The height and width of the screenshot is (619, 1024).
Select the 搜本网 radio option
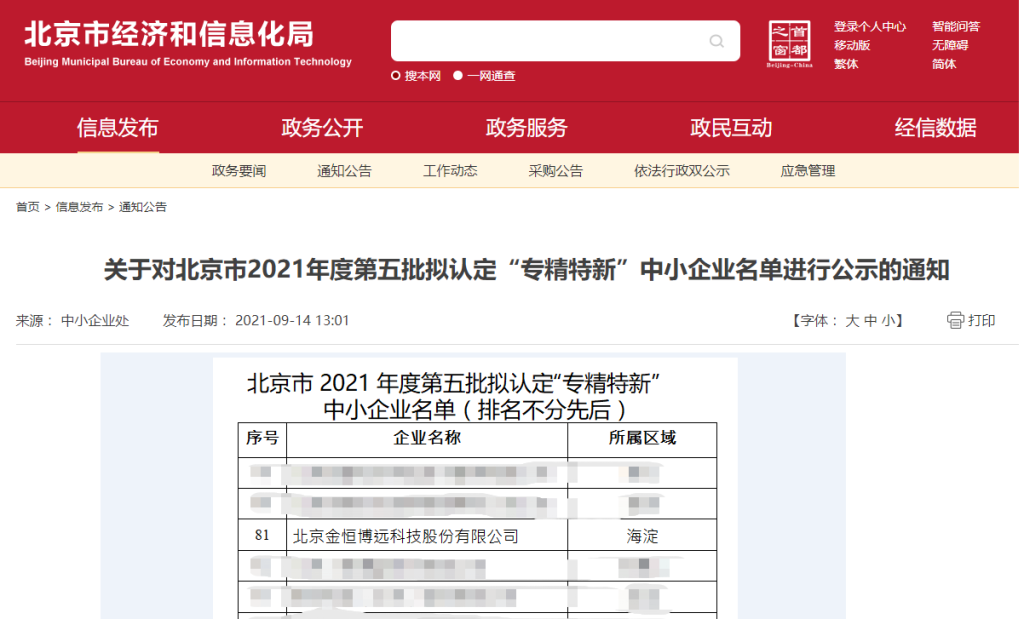click(x=396, y=76)
